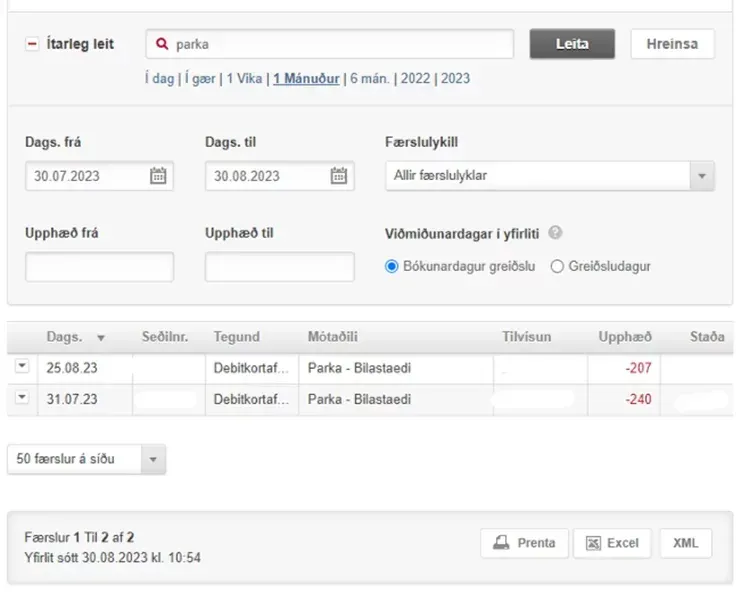The image size is (741, 593).
Task: Open calendar for Dags. frá date
Action: (158, 176)
